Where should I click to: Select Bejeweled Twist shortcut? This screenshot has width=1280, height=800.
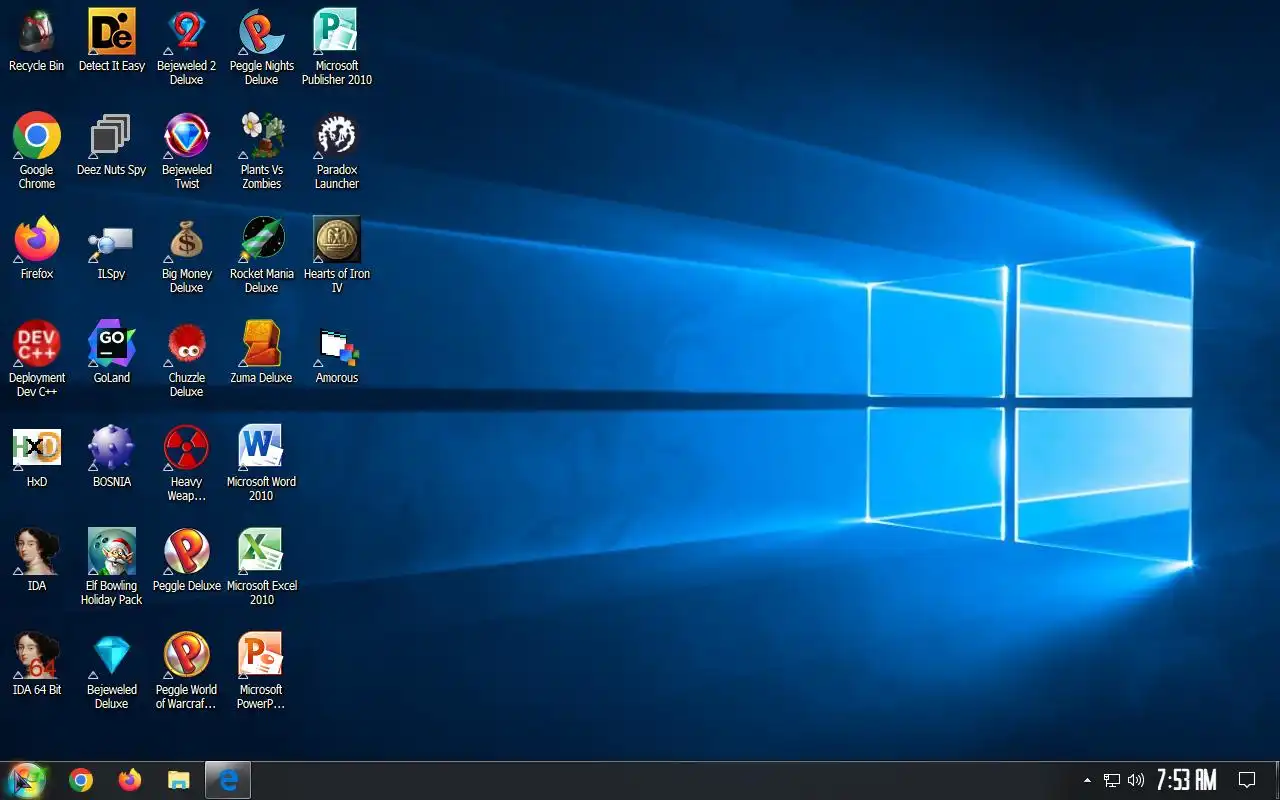[186, 152]
